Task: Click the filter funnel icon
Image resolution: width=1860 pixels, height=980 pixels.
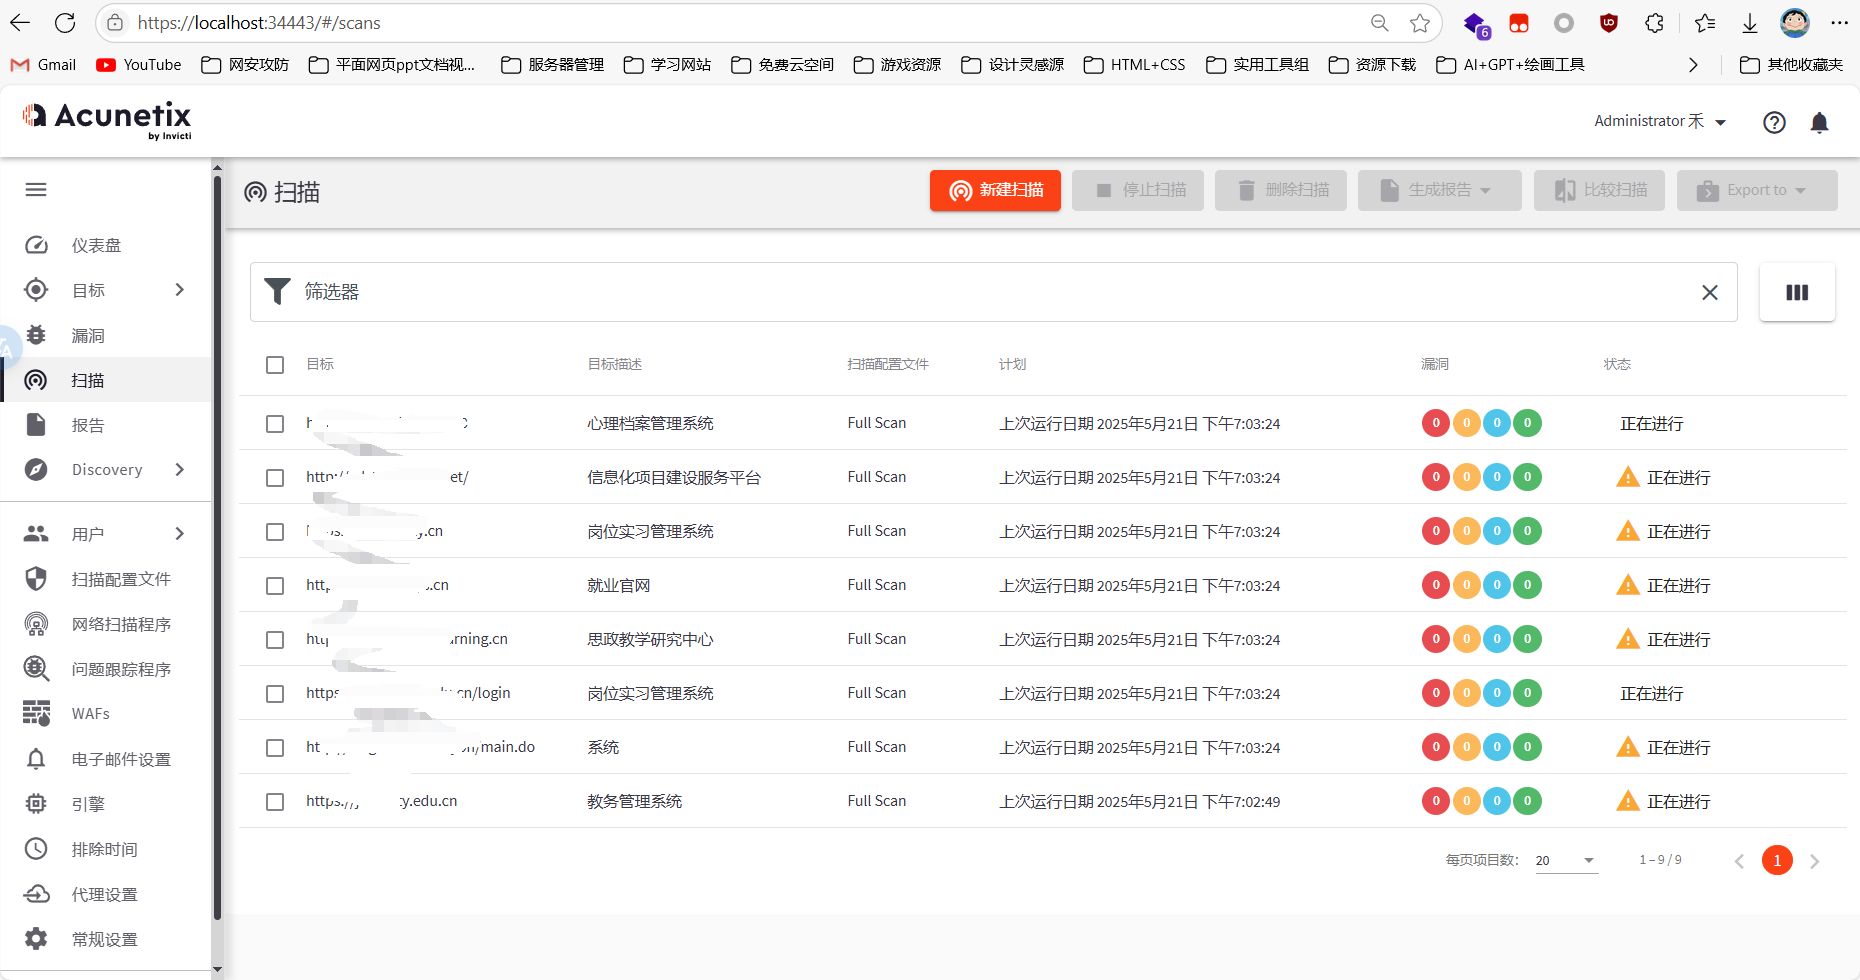Action: (277, 292)
